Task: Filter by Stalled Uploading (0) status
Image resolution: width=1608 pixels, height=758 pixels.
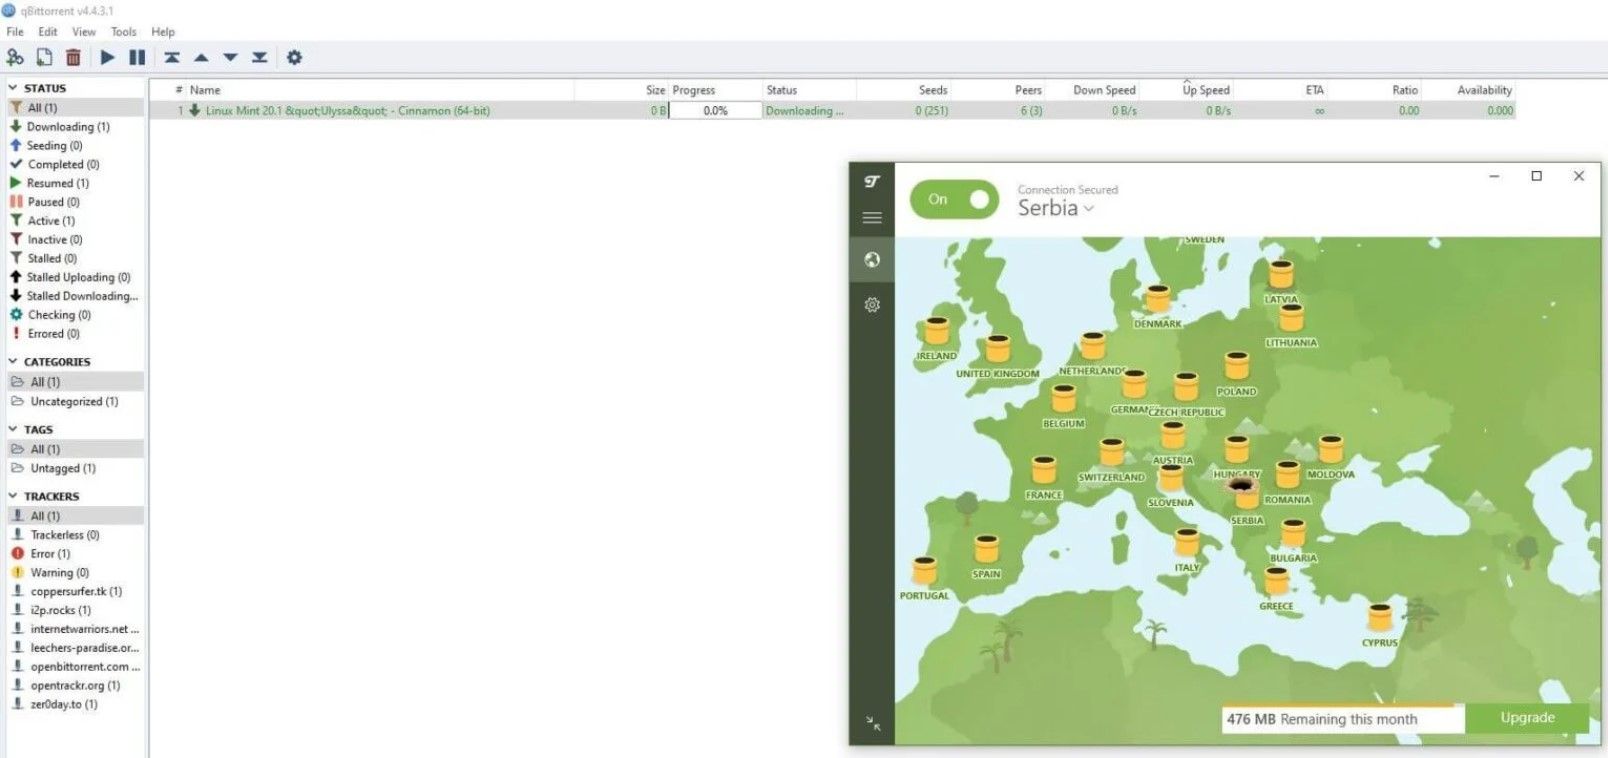Action: pyautogui.click(x=78, y=278)
